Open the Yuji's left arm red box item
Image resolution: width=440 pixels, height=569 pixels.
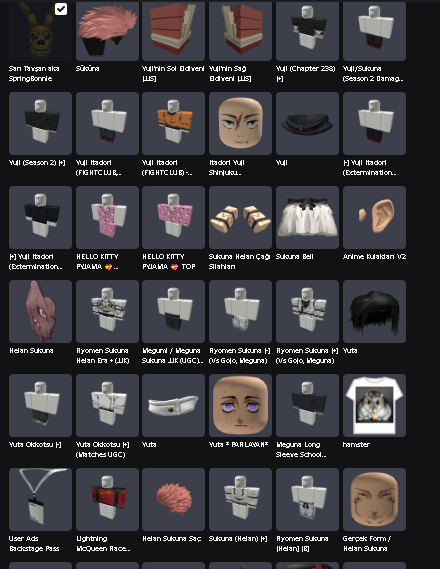click(173, 30)
